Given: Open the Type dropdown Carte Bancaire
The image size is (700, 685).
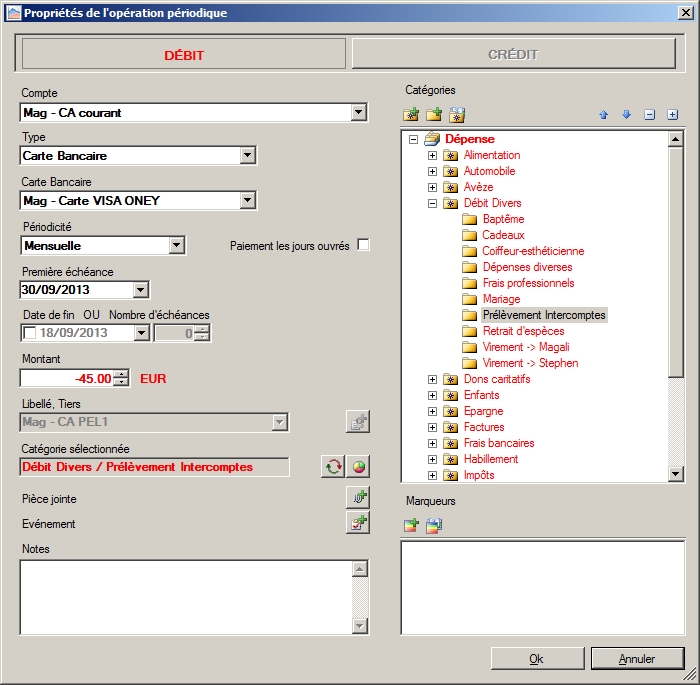Looking at the screenshot, I should tap(247, 156).
